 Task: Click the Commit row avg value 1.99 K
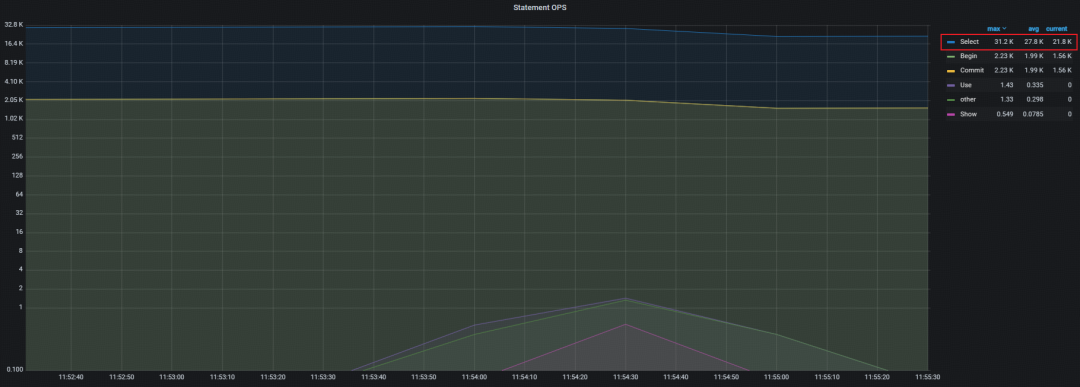(x=1034, y=70)
